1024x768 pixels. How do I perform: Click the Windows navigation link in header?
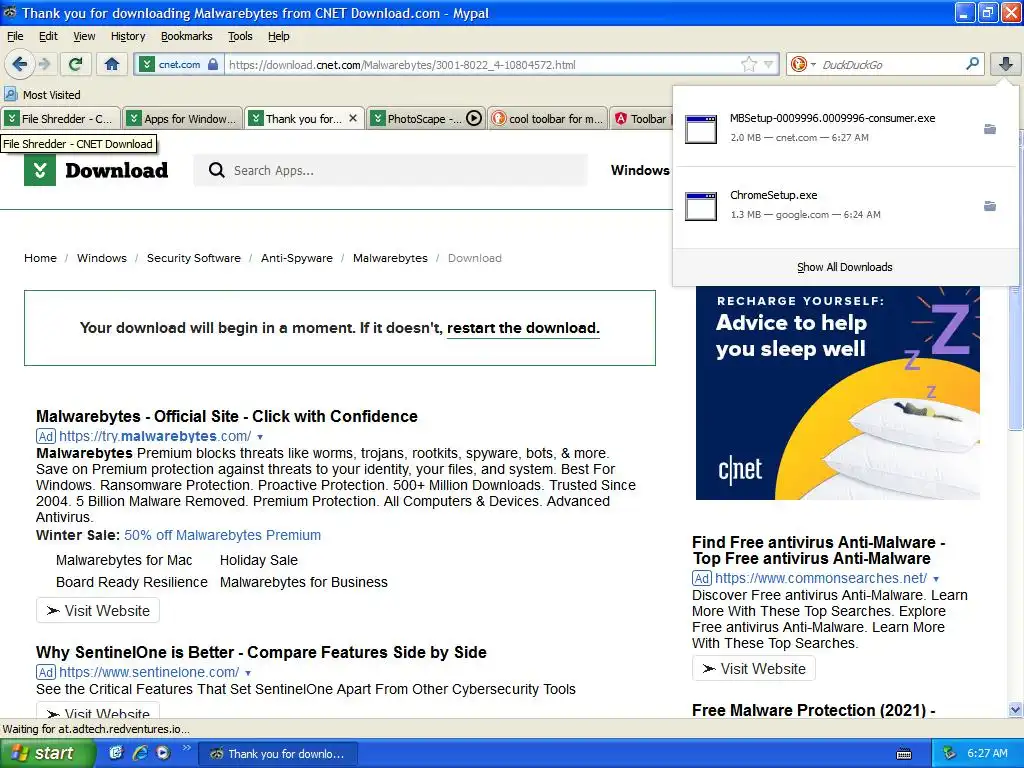[x=640, y=170]
